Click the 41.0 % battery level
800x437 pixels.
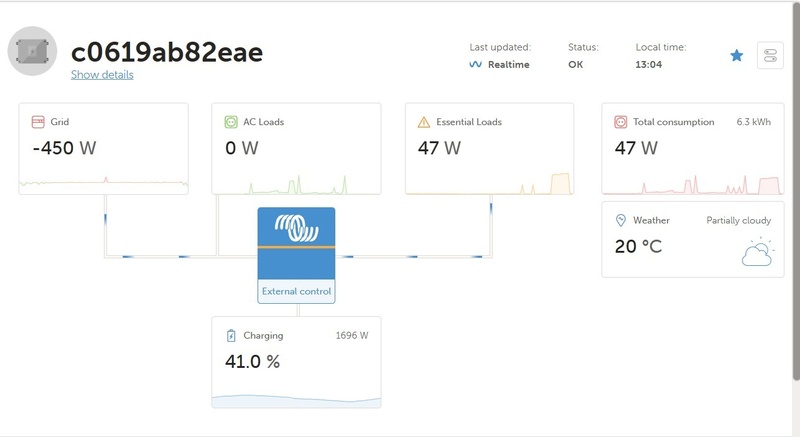pyautogui.click(x=253, y=362)
